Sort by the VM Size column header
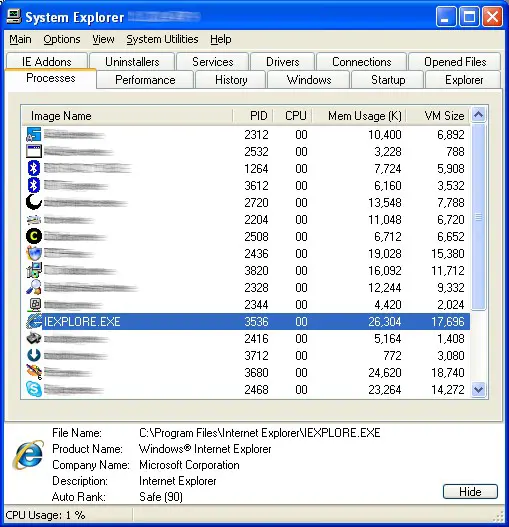This screenshot has width=509, height=527. pyautogui.click(x=438, y=116)
